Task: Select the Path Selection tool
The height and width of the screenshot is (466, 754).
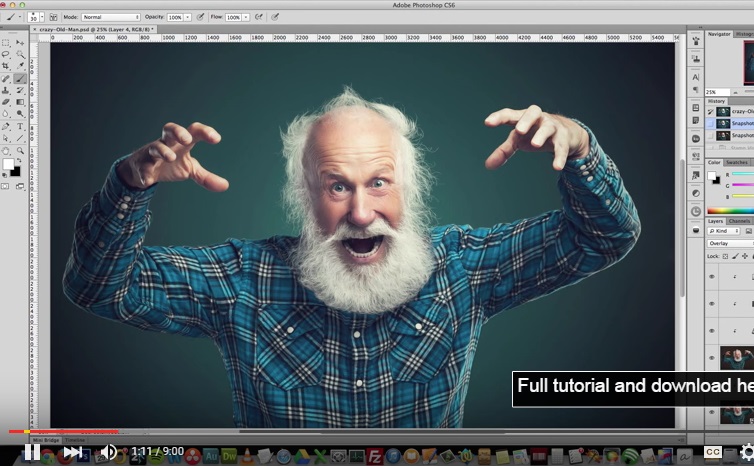Action: (x=6, y=139)
